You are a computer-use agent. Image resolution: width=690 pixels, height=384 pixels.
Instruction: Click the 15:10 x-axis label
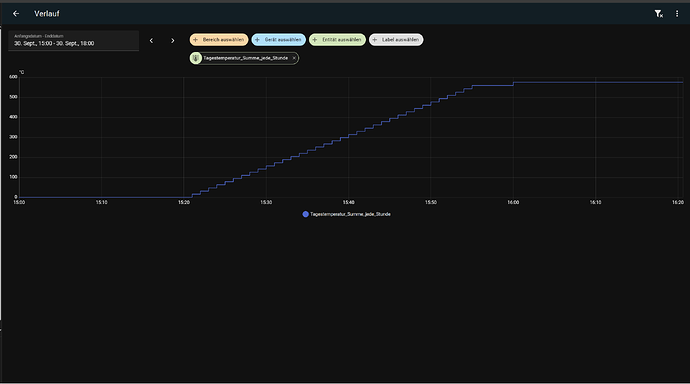(x=102, y=202)
